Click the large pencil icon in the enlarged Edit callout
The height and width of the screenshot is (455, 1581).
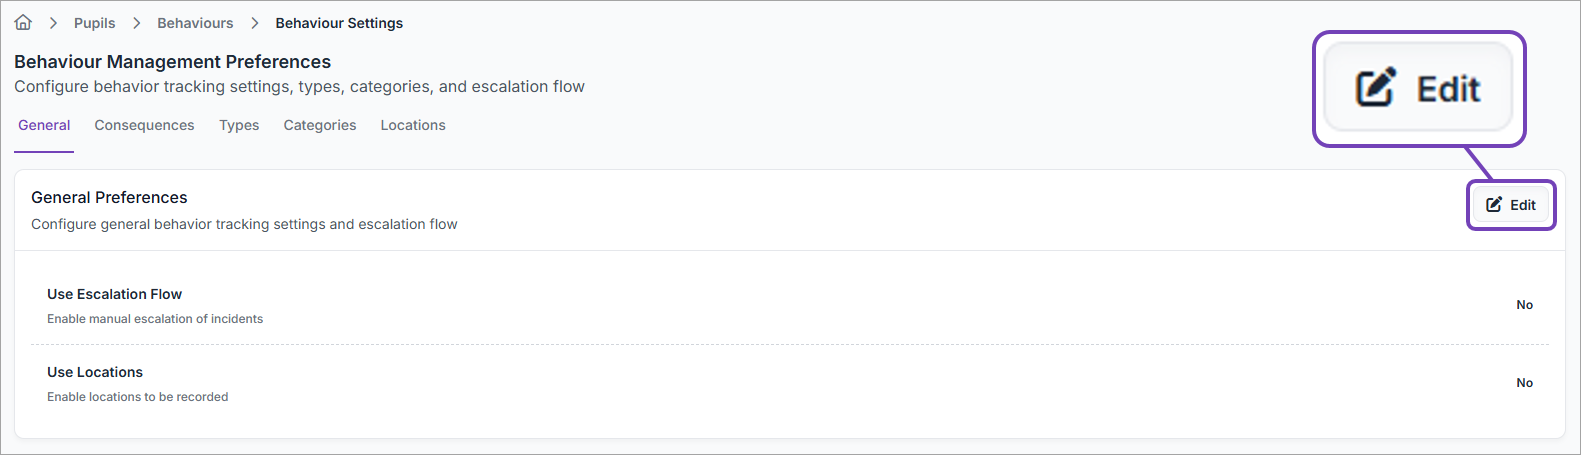tap(1375, 88)
